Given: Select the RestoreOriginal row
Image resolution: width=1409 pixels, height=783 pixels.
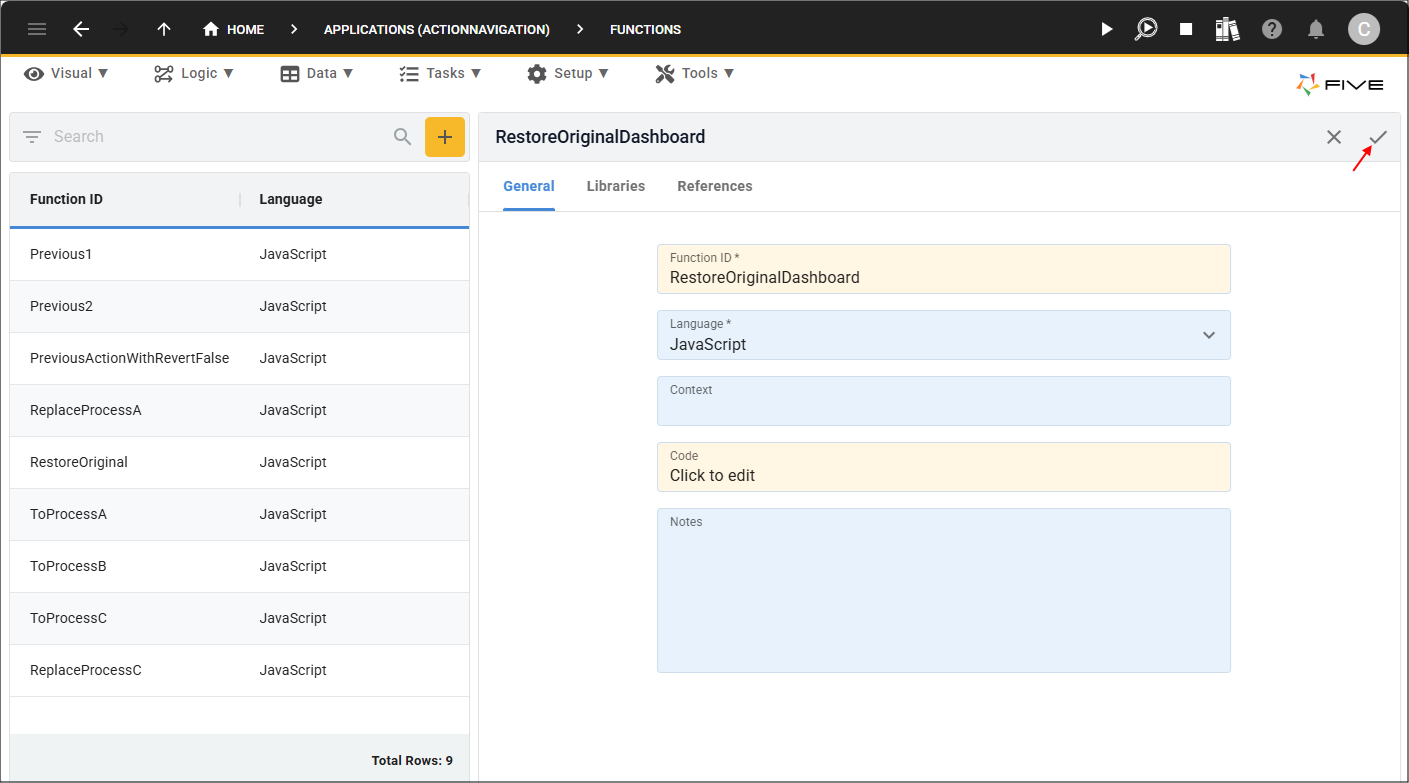Looking at the screenshot, I should 239,463.
